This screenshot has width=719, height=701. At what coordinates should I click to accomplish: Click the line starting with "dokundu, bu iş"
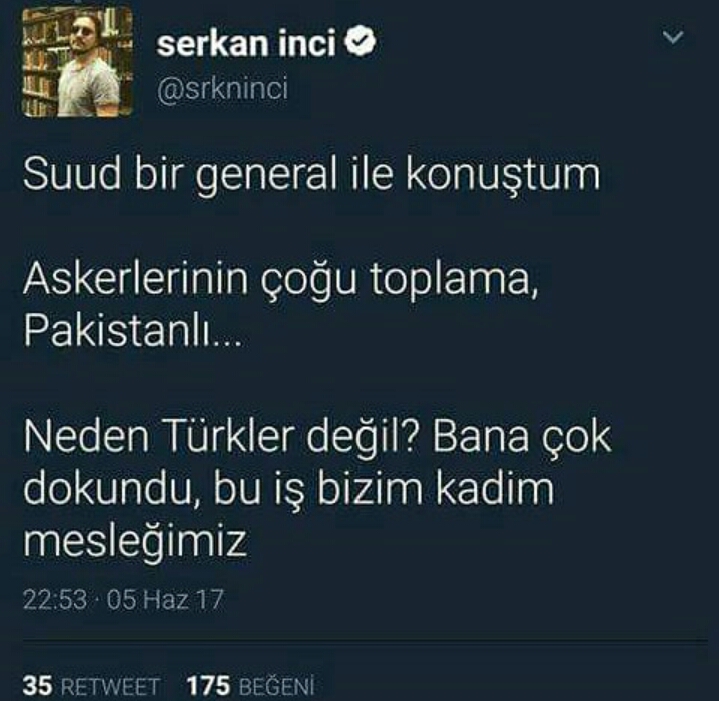point(289,489)
